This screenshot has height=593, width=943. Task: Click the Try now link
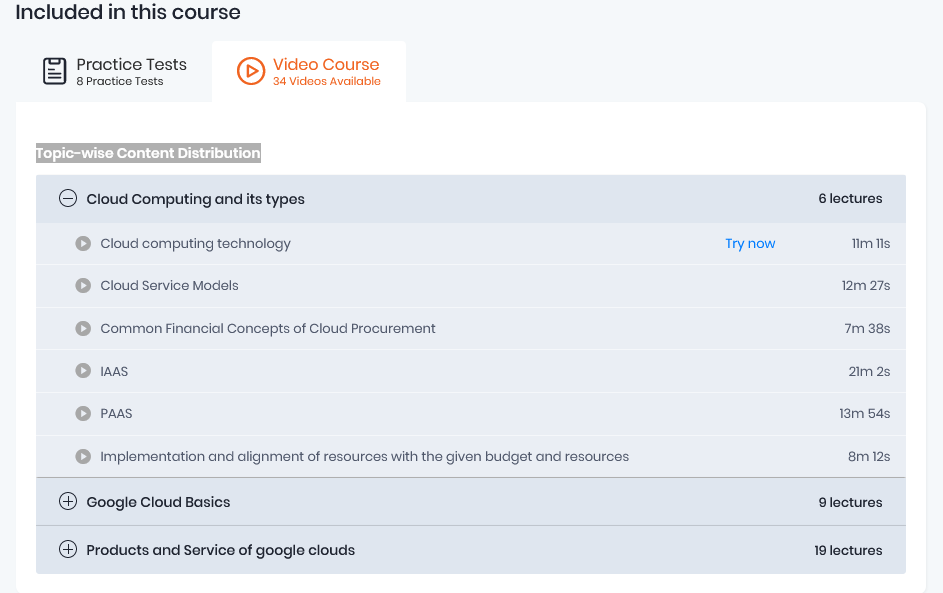pyautogui.click(x=750, y=243)
